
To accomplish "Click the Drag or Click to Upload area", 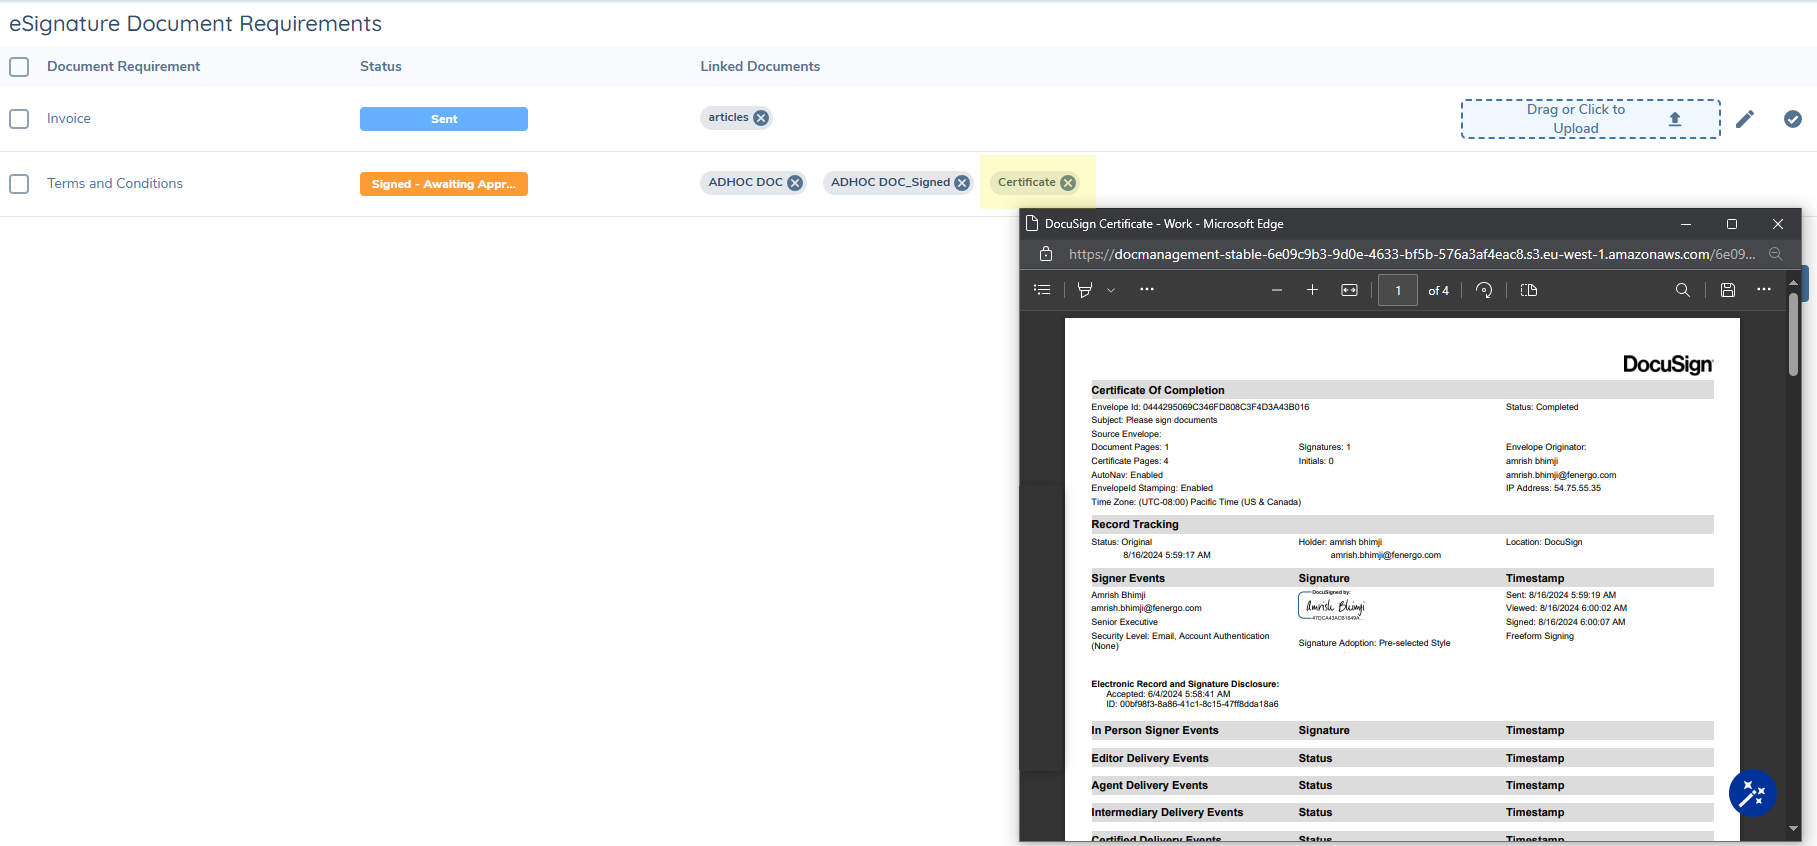I will click(1590, 119).
